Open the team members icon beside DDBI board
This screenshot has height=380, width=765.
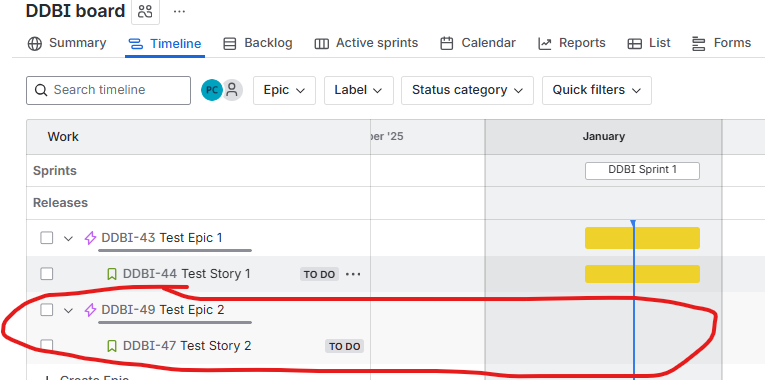(x=145, y=11)
